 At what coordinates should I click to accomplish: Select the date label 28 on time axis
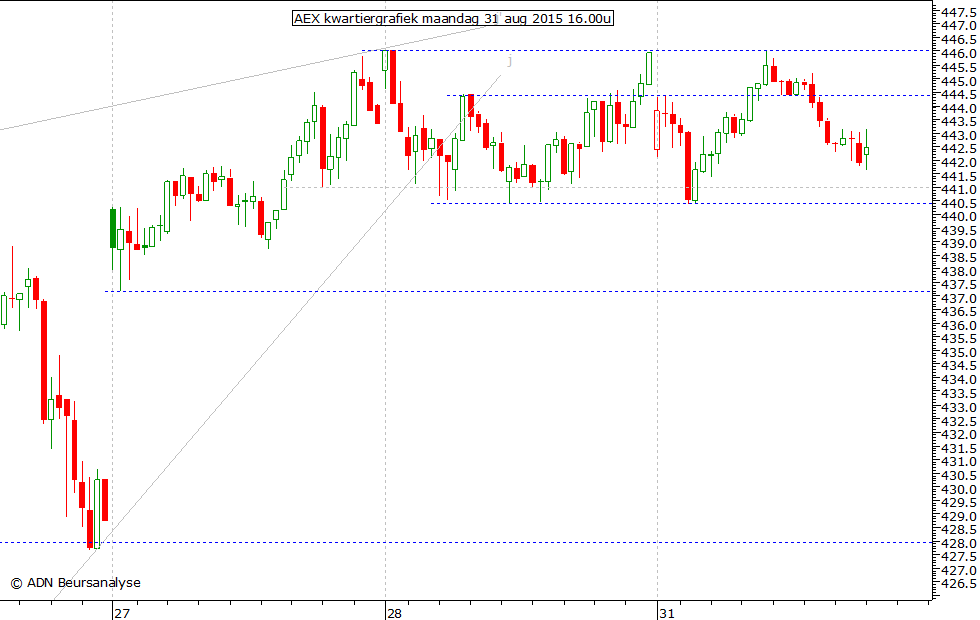point(394,613)
